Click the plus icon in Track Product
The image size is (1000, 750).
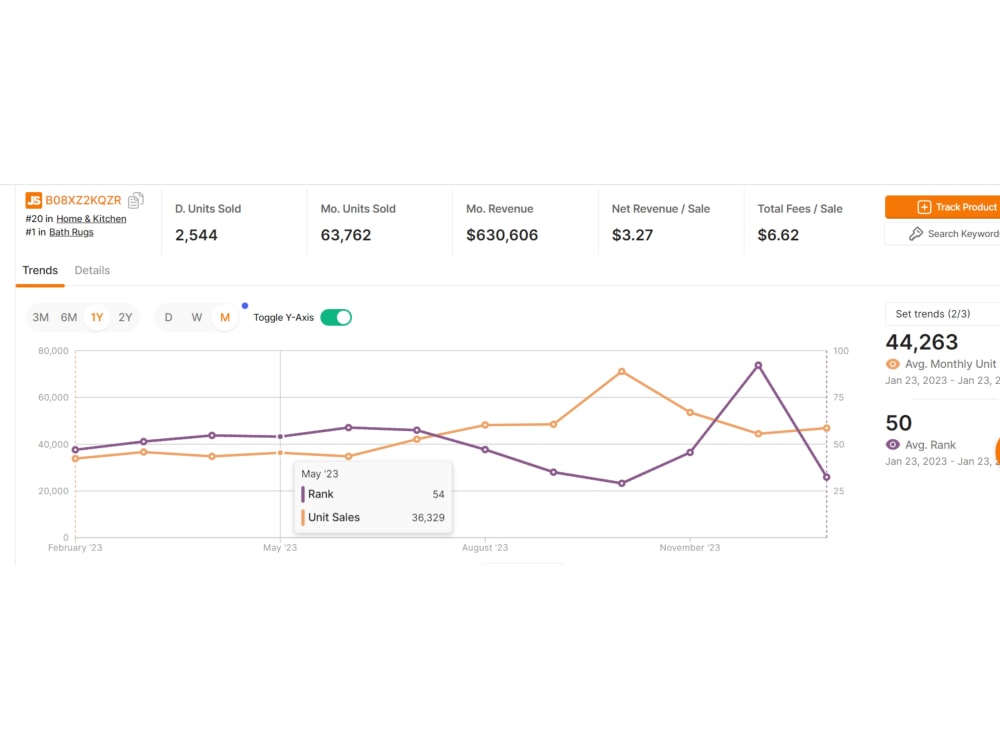point(923,207)
